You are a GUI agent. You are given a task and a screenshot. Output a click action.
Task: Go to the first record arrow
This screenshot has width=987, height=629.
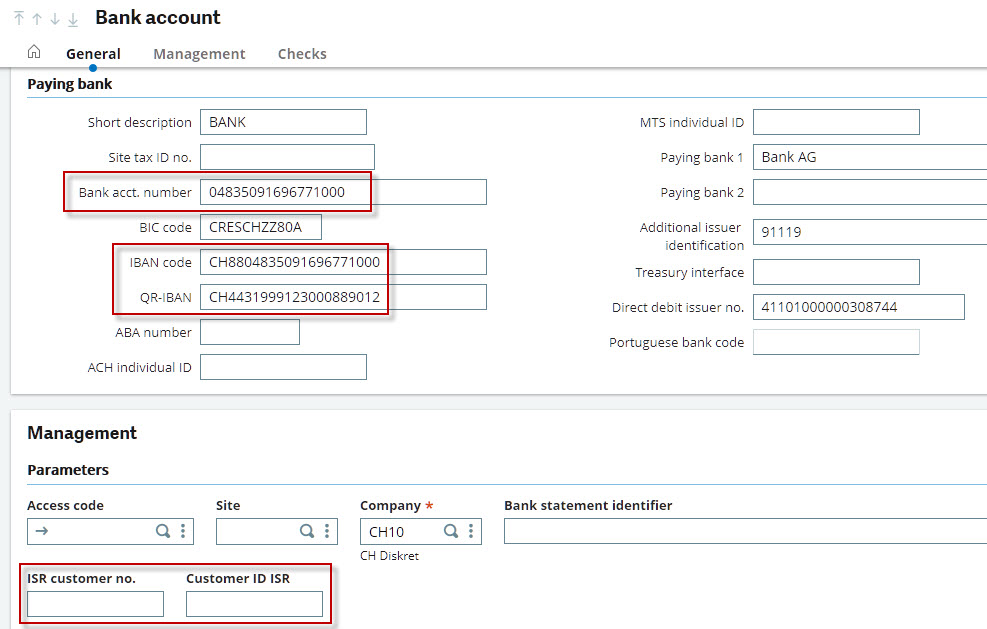pyautogui.click(x=19, y=19)
